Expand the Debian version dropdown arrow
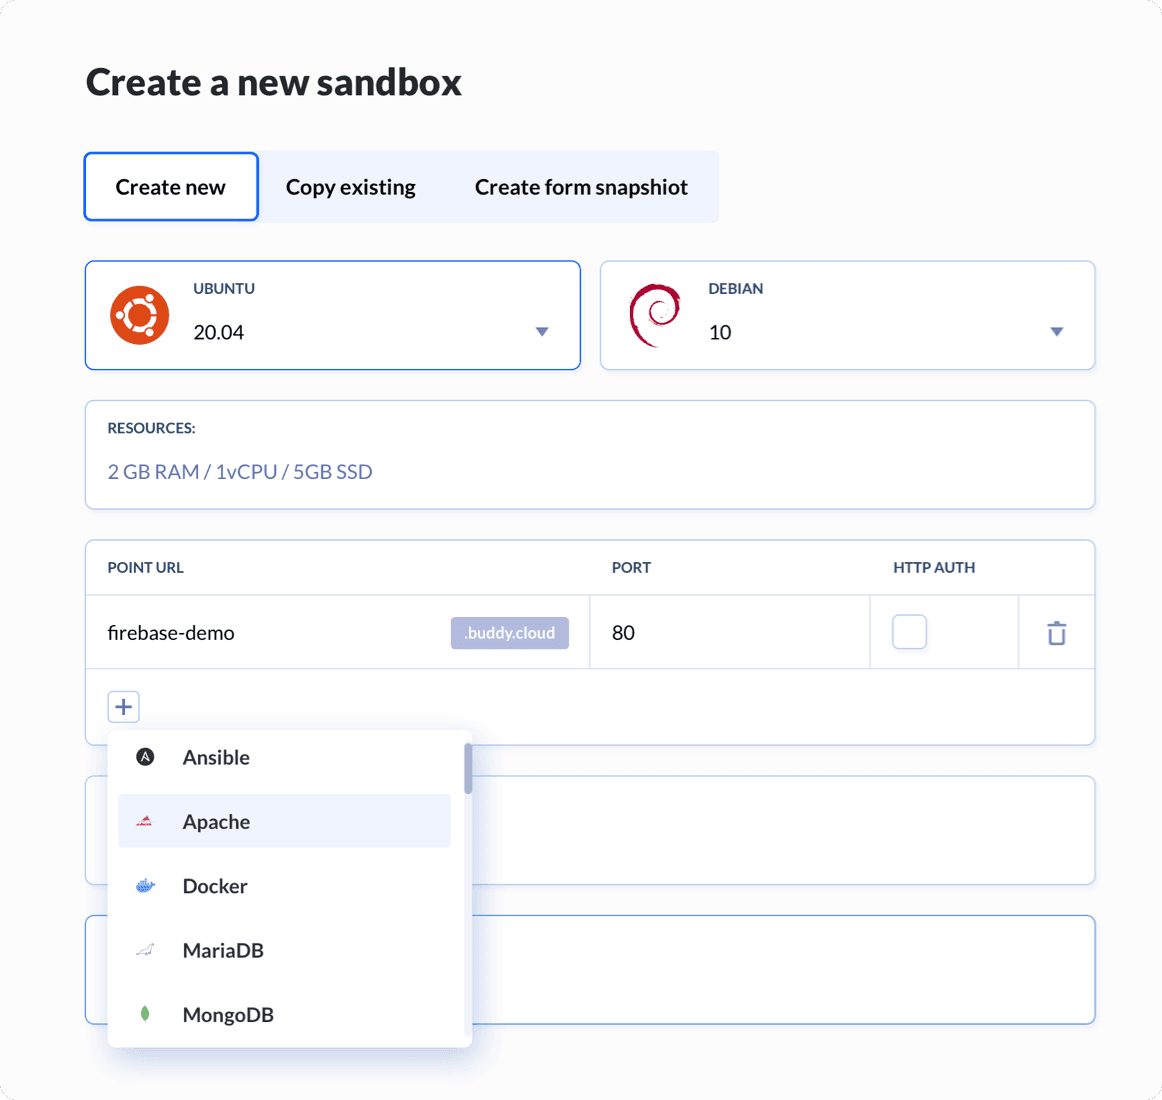 pyautogui.click(x=1056, y=332)
